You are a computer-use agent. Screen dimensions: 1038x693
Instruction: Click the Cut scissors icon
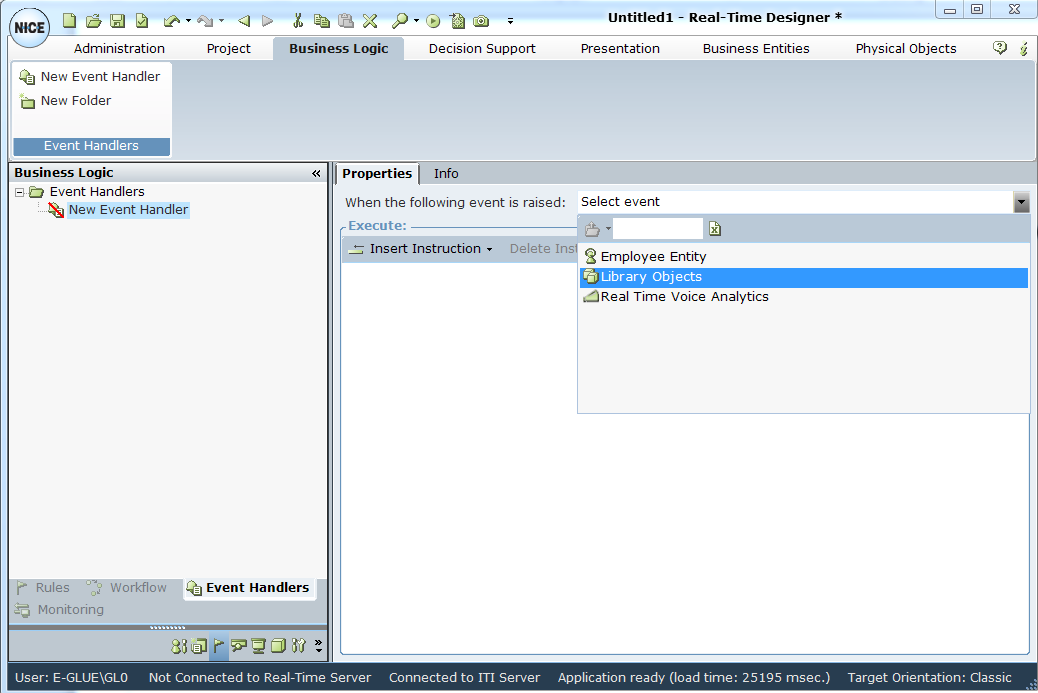click(297, 20)
